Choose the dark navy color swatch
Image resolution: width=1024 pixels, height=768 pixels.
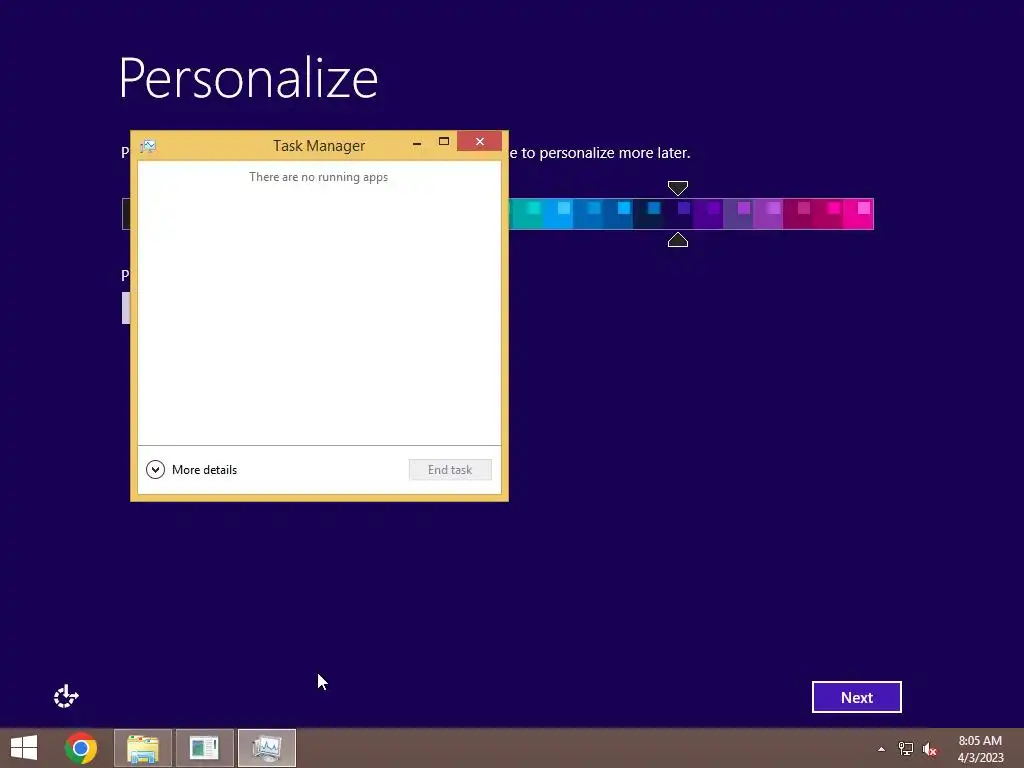coord(648,214)
